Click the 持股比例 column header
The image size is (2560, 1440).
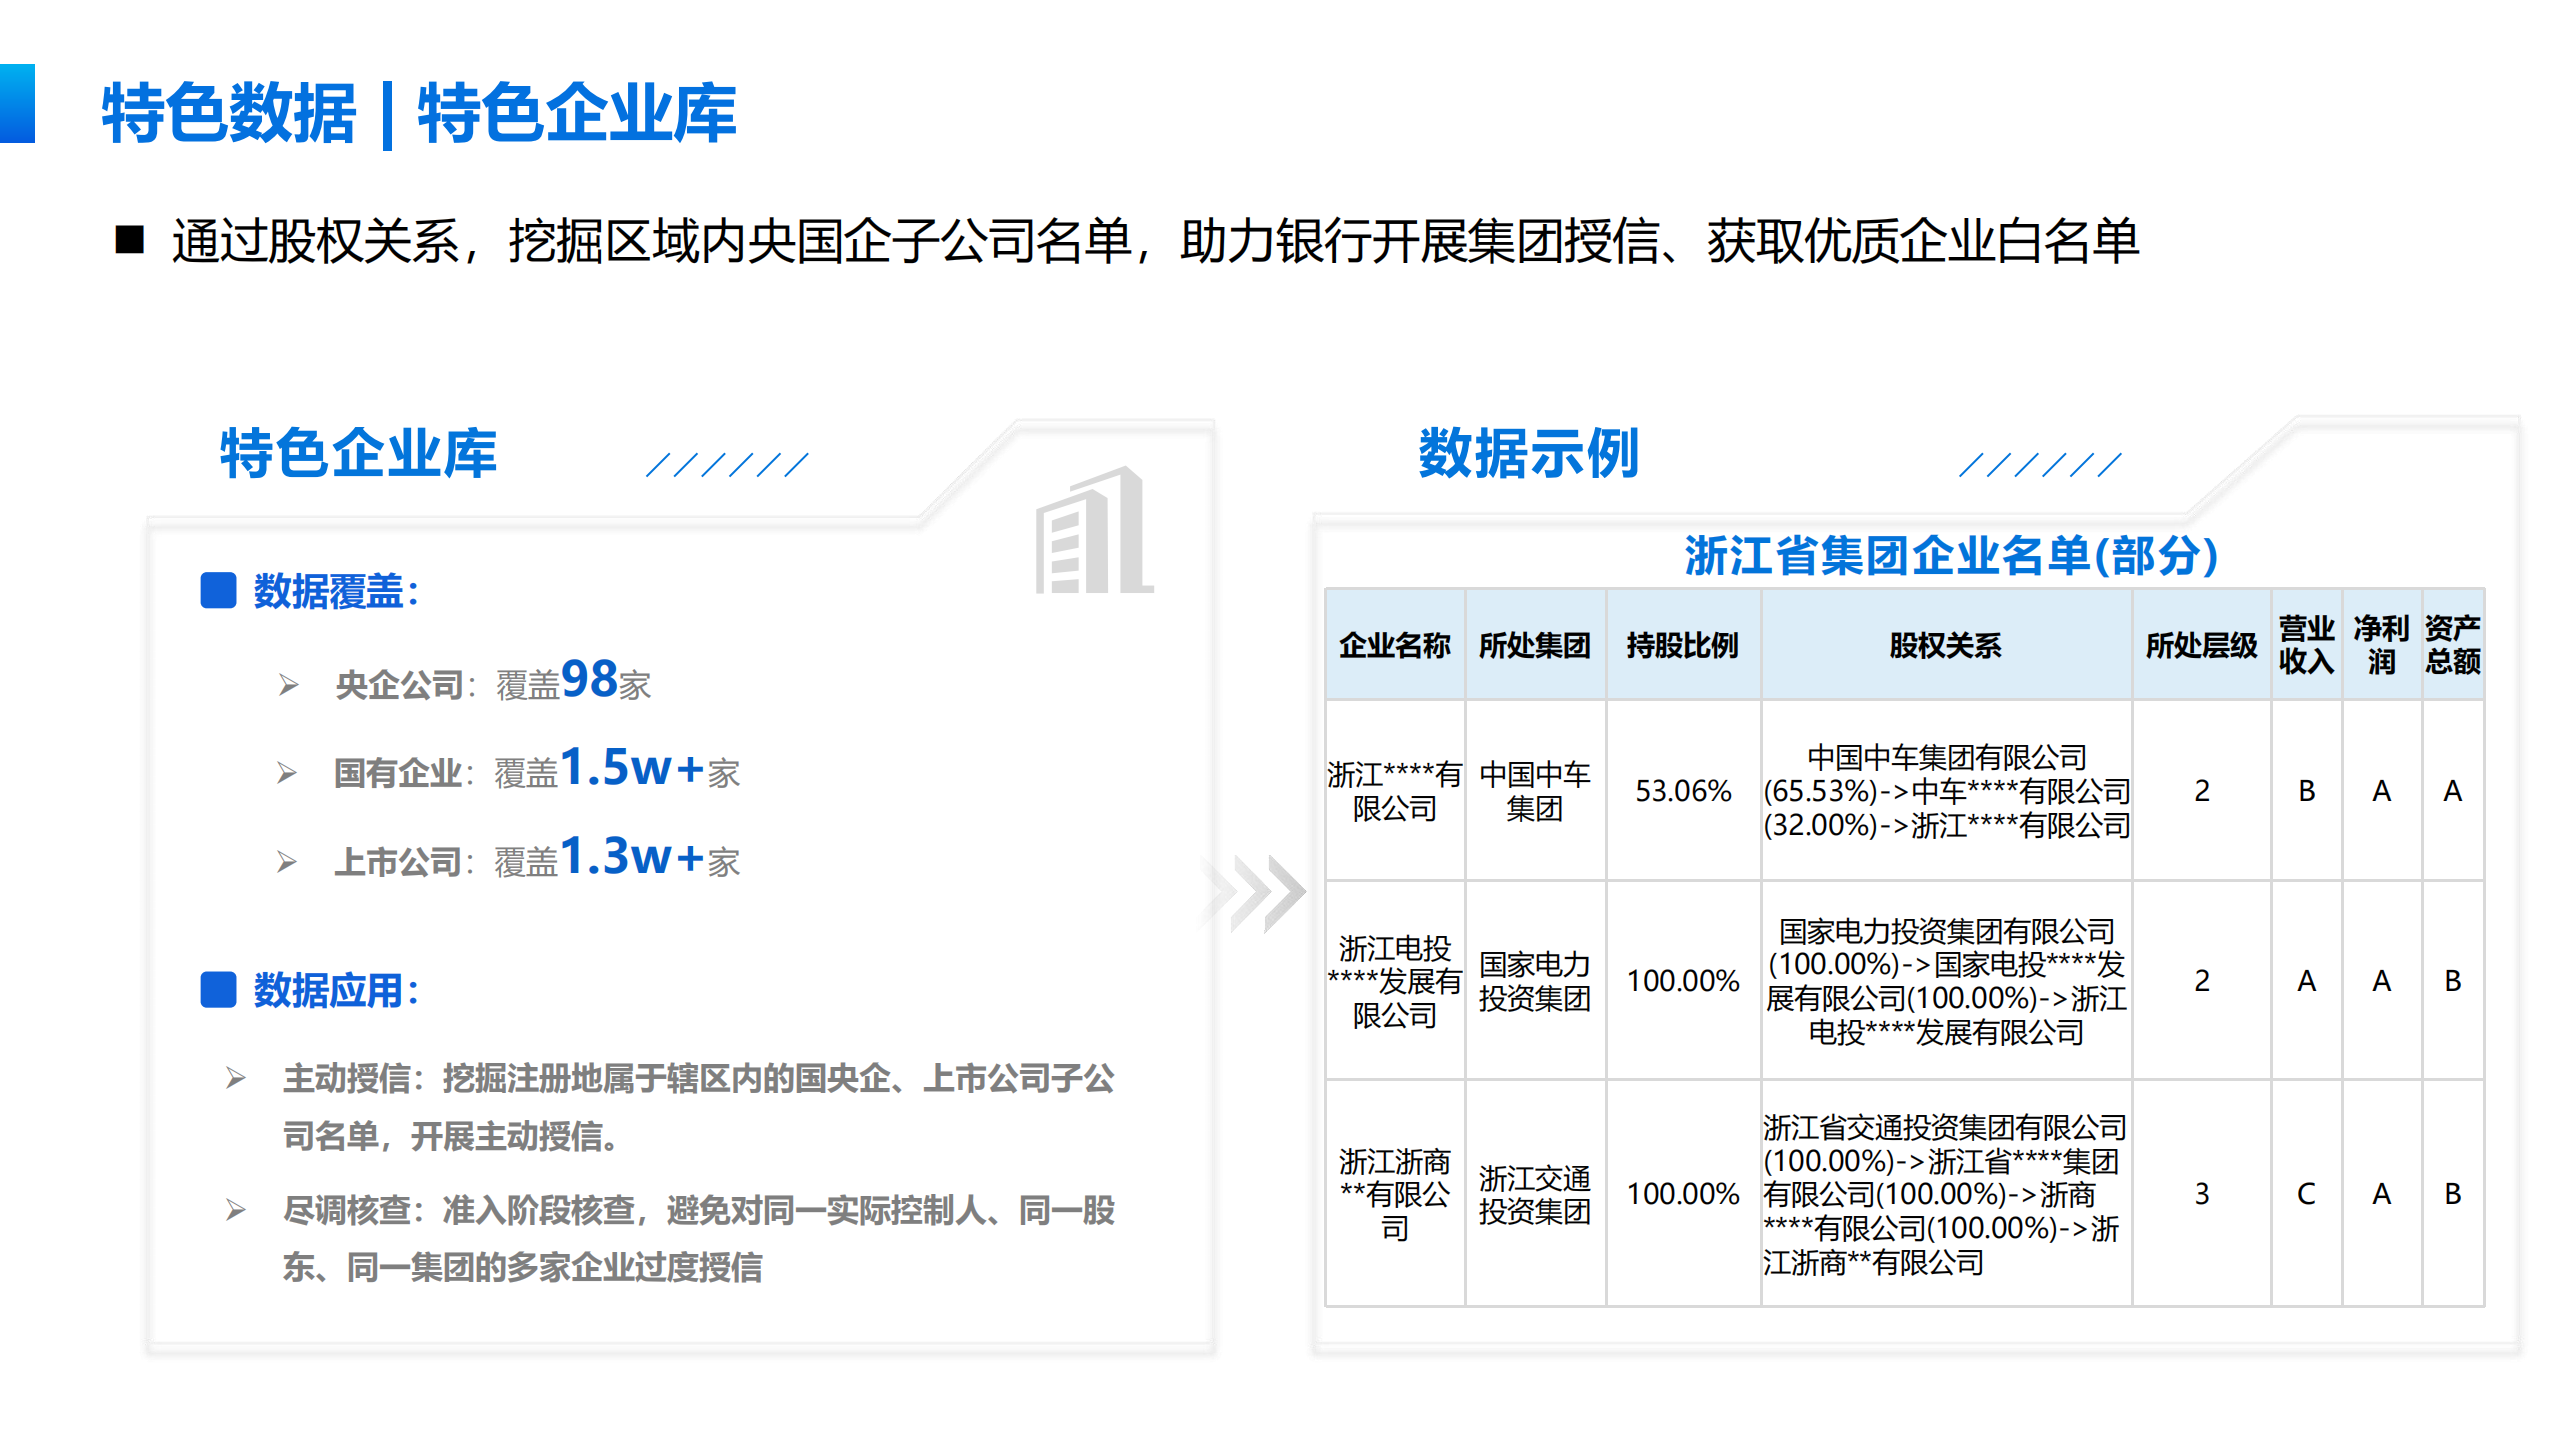[x=1682, y=645]
